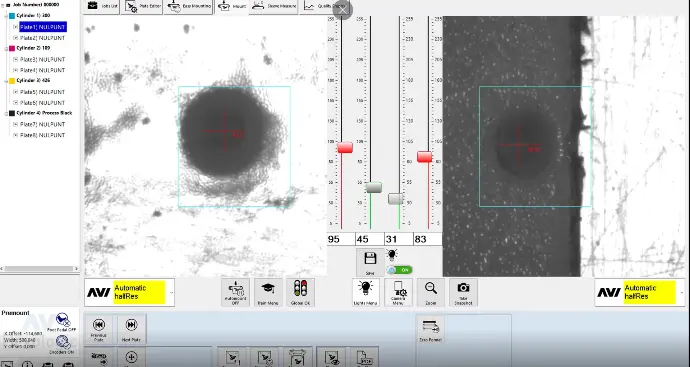
Task: Go to Previous Plate
Action: coord(99,329)
